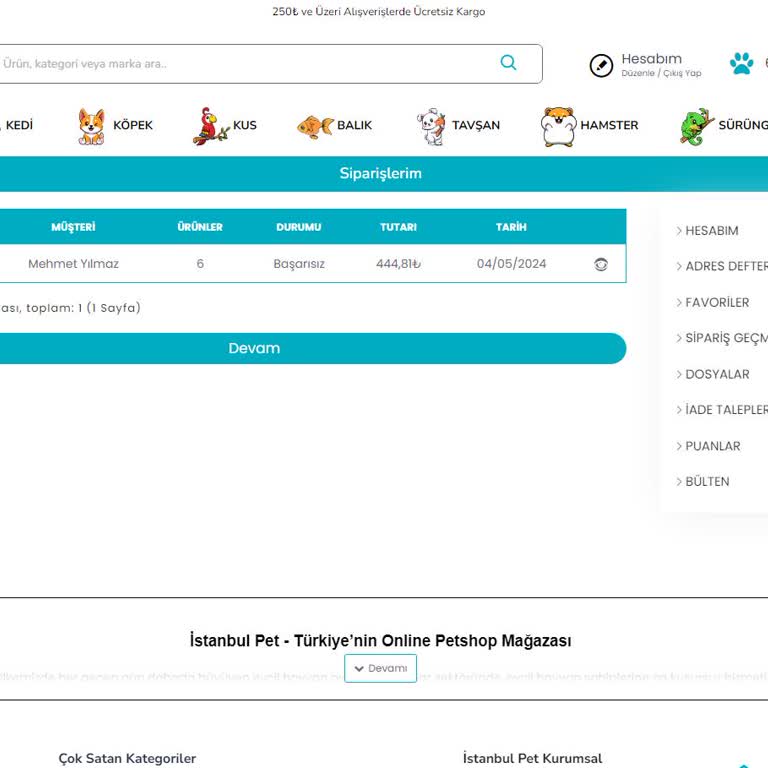
Task: Open BÜLTEN sidebar entry
Action: [x=707, y=481]
